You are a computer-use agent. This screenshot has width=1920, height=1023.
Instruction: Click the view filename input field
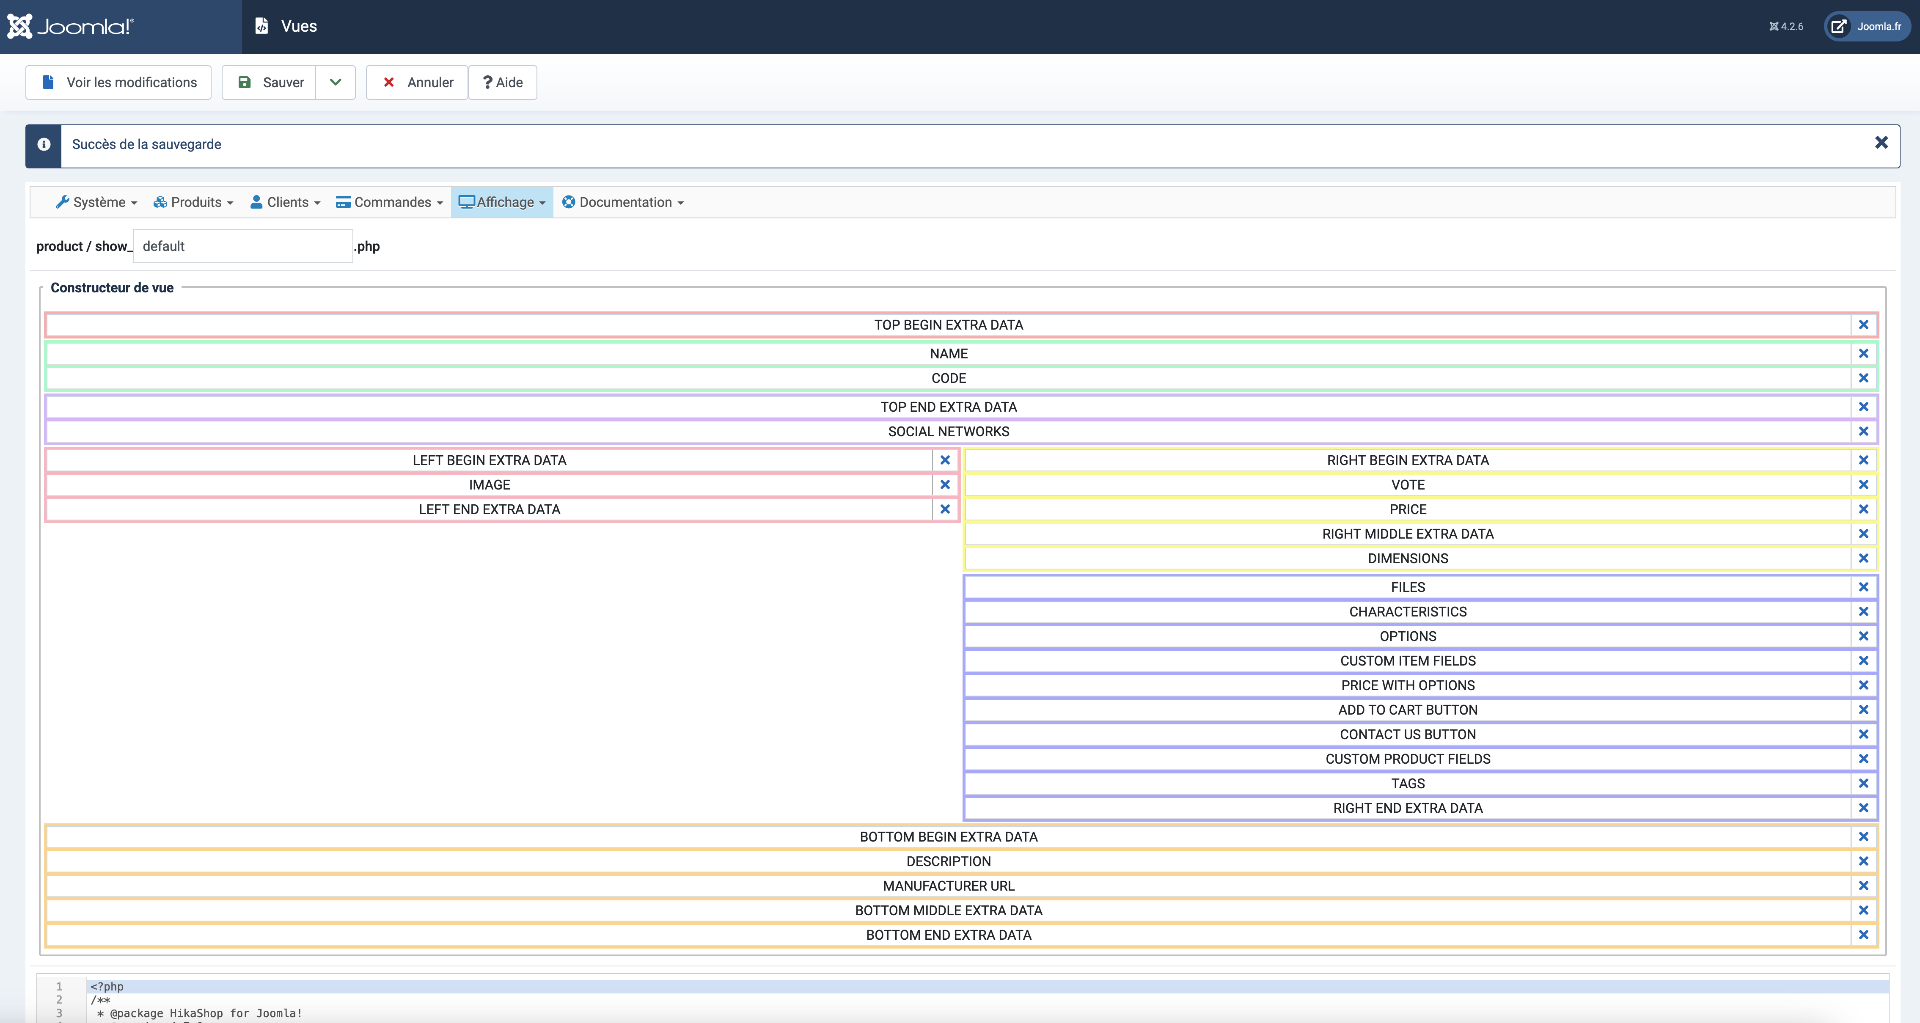click(x=242, y=247)
